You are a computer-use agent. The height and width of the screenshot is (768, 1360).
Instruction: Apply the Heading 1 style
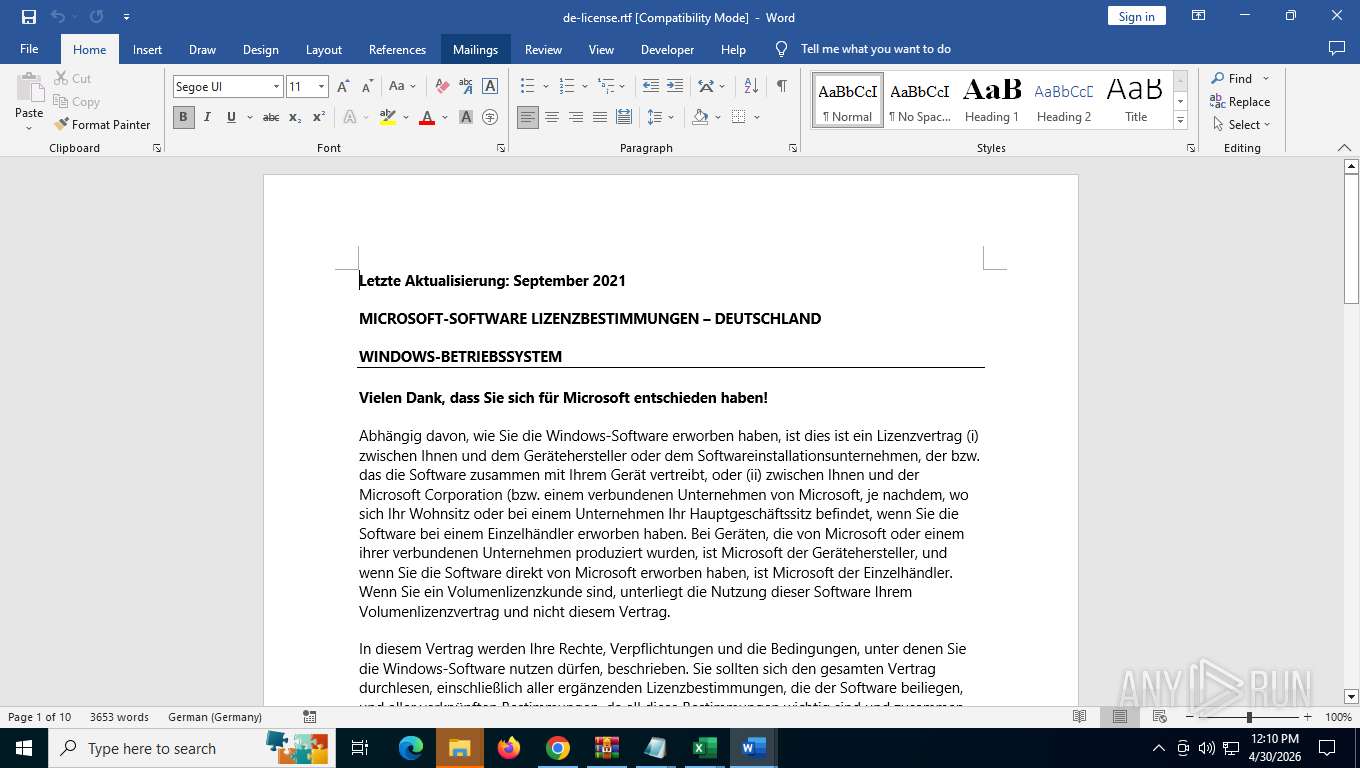click(992, 100)
